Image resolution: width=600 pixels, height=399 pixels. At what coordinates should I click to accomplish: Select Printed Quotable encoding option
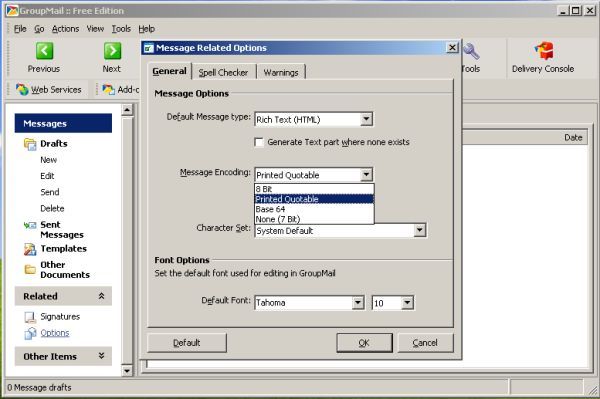point(314,199)
